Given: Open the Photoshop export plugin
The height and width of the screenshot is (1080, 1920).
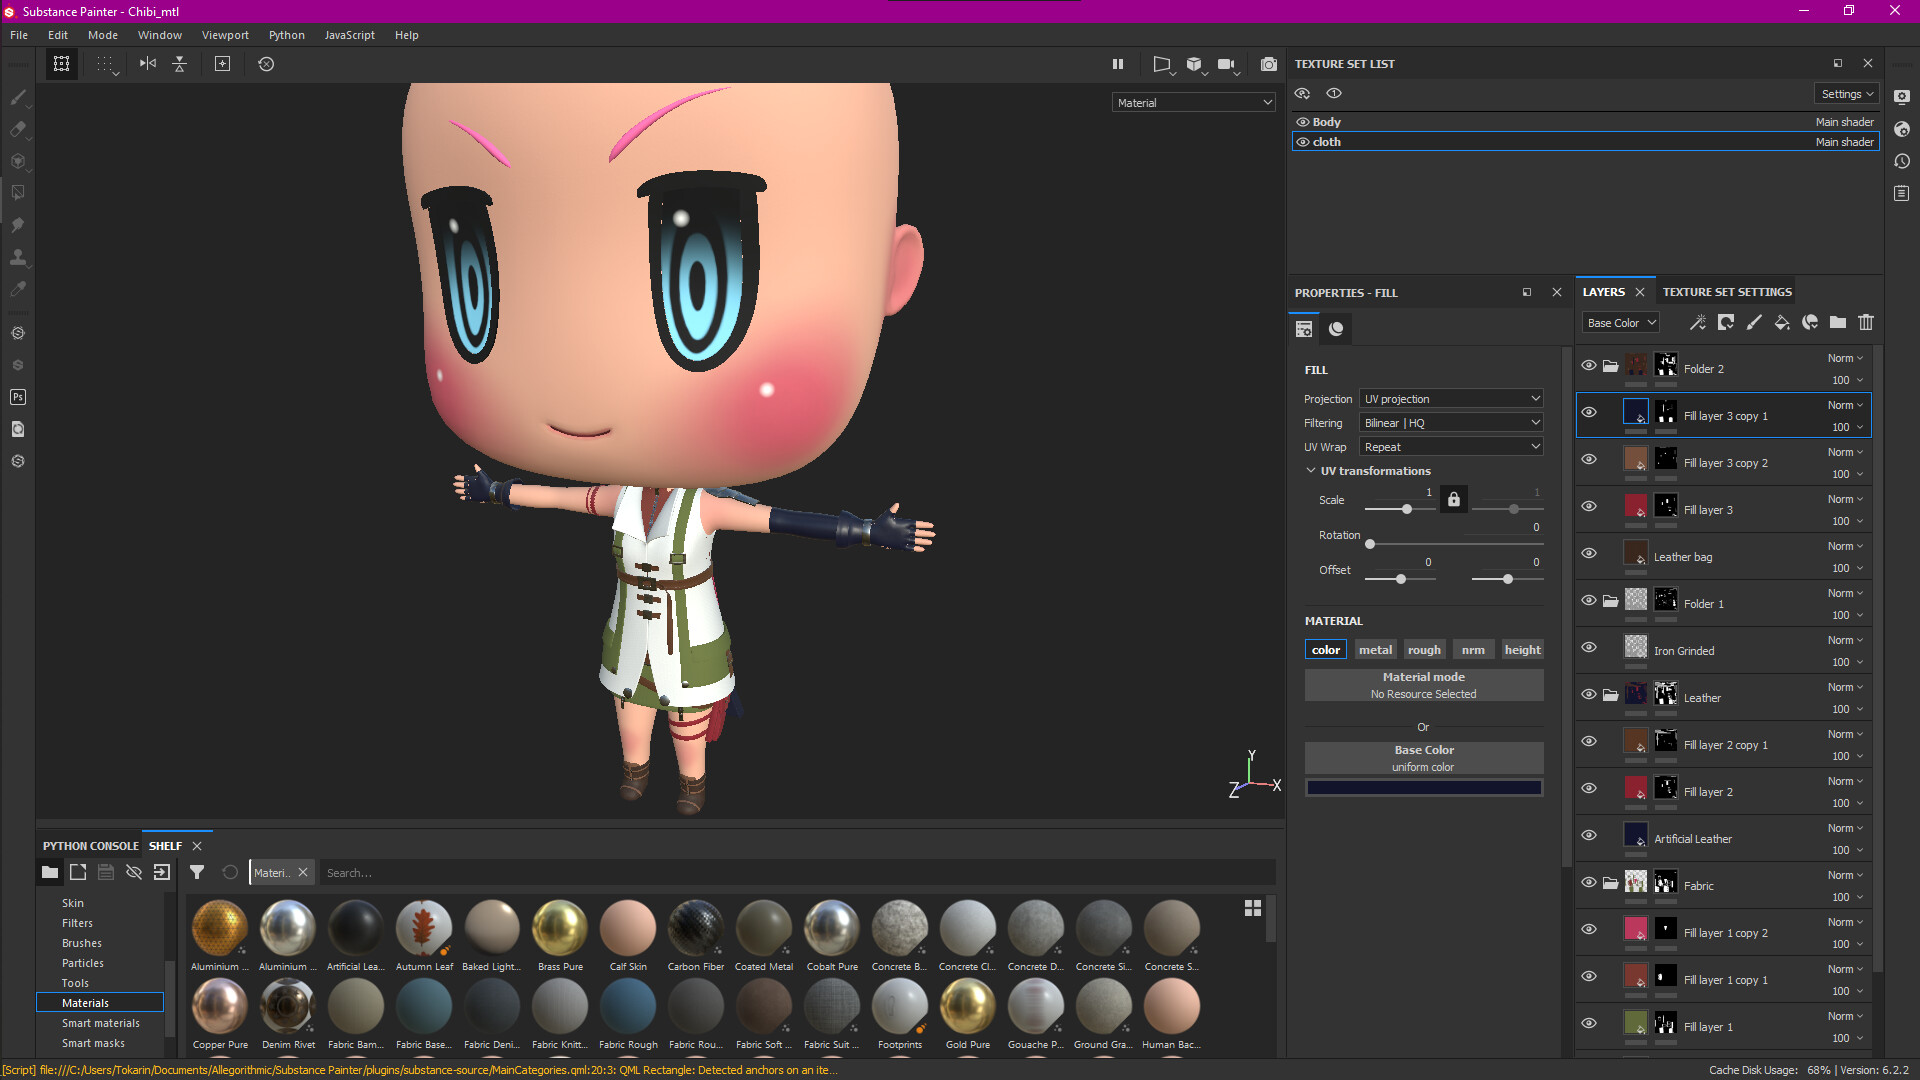Looking at the screenshot, I should coord(17,397).
